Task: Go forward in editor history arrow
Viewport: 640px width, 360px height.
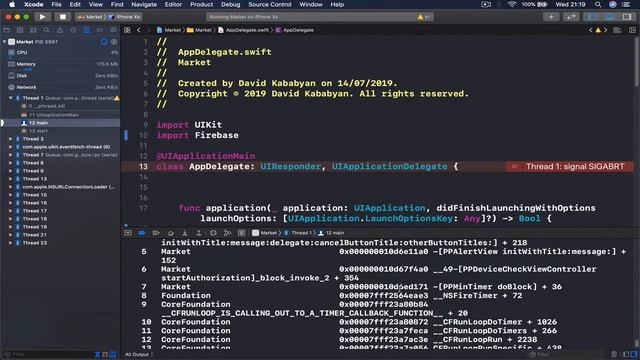Action: click(x=148, y=30)
